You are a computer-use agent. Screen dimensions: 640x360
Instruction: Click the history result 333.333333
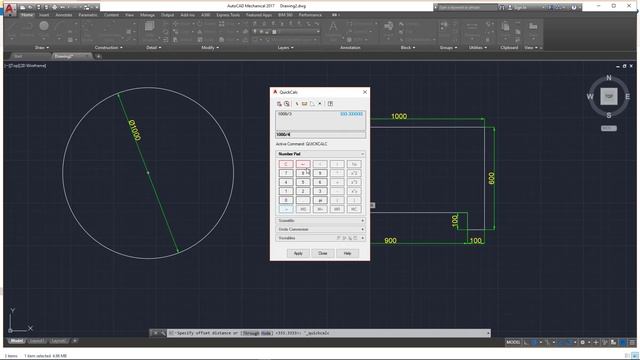[x=351, y=114]
